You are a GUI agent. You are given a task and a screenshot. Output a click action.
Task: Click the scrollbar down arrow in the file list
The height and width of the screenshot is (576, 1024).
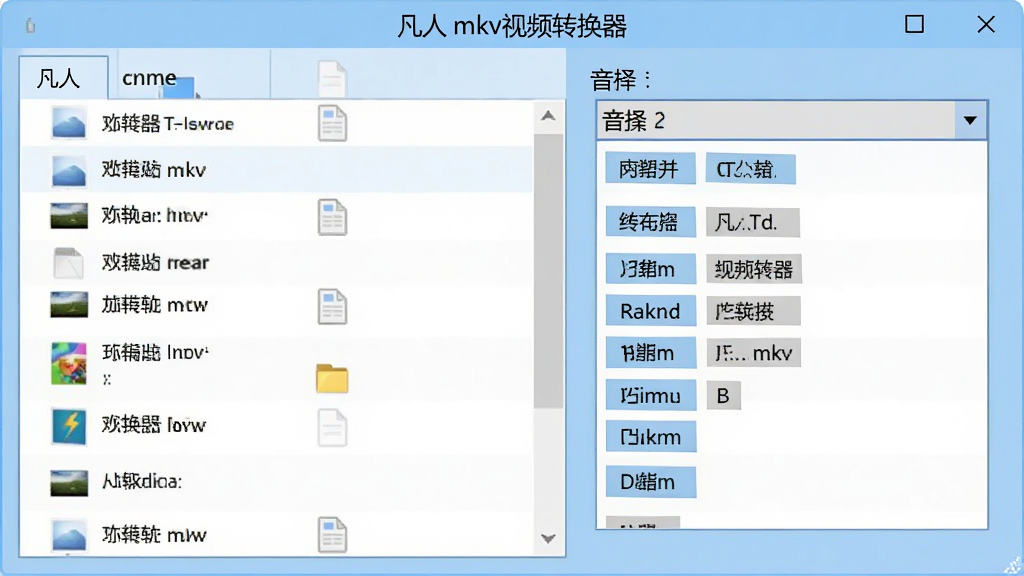point(549,539)
